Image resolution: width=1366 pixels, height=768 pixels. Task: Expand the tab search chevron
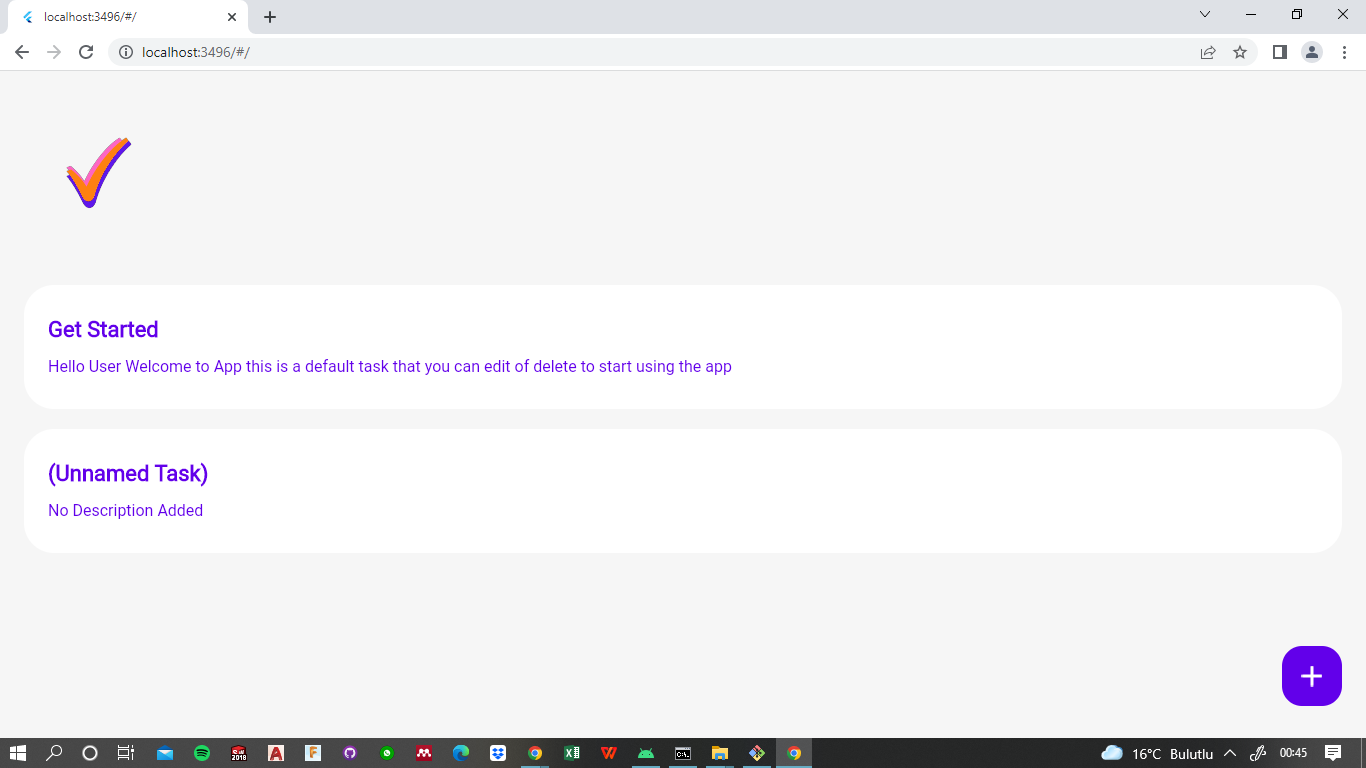point(1205,15)
